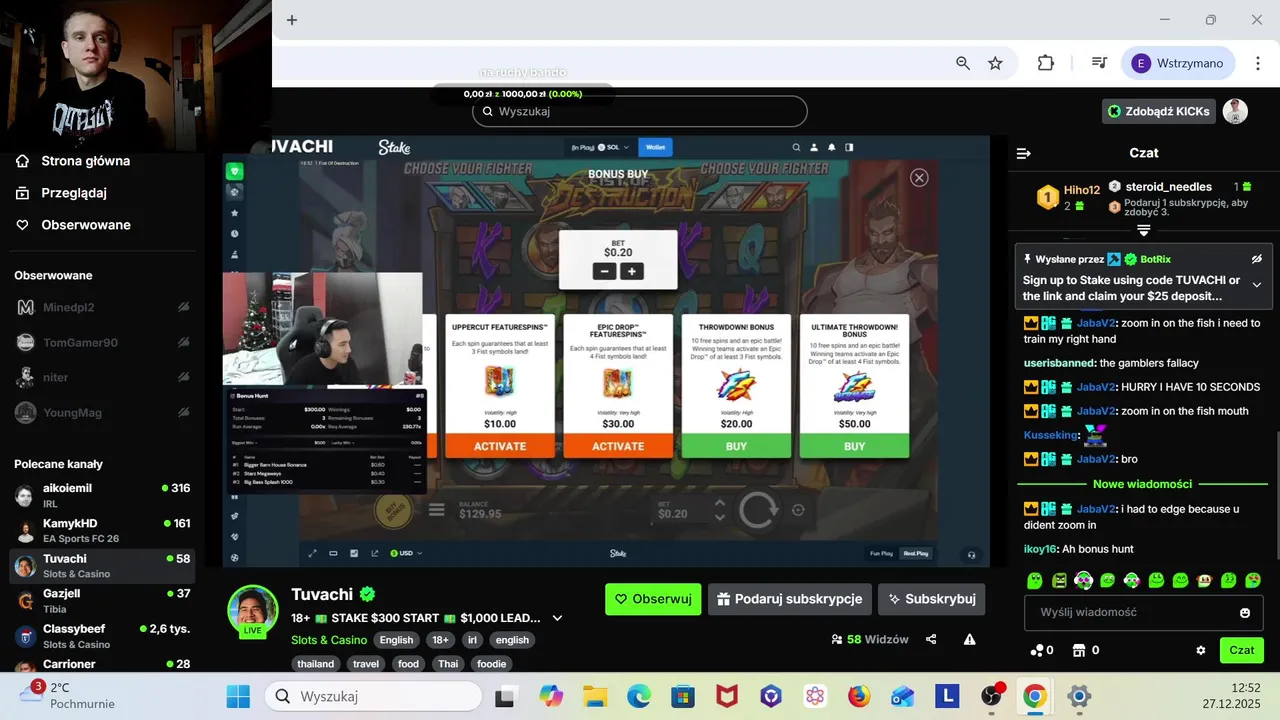Open the emoji picker in chat input
1280x720 pixels.
pyautogui.click(x=1245, y=613)
